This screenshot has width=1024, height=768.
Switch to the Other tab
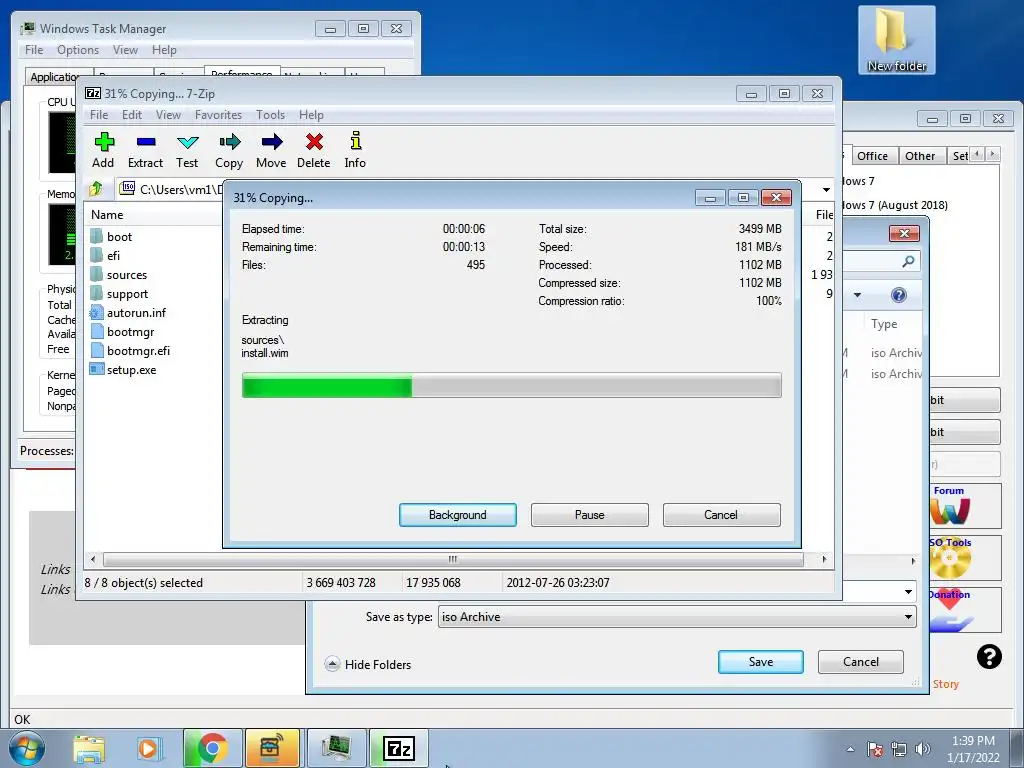[920, 156]
